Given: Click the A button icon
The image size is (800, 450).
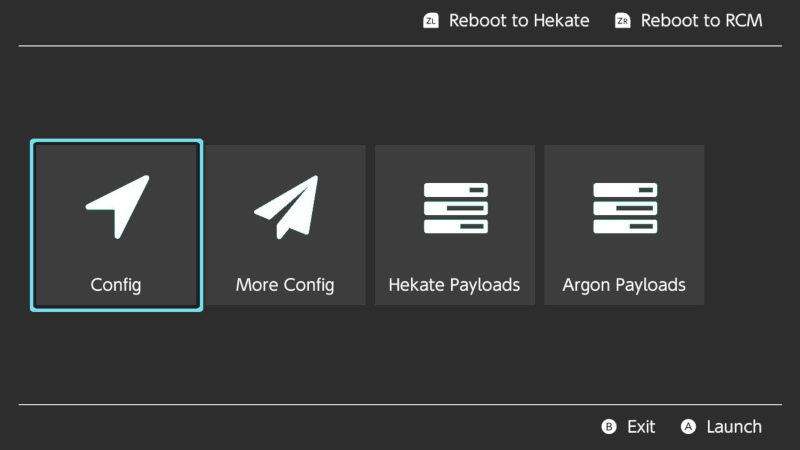Looking at the screenshot, I should pos(688,427).
